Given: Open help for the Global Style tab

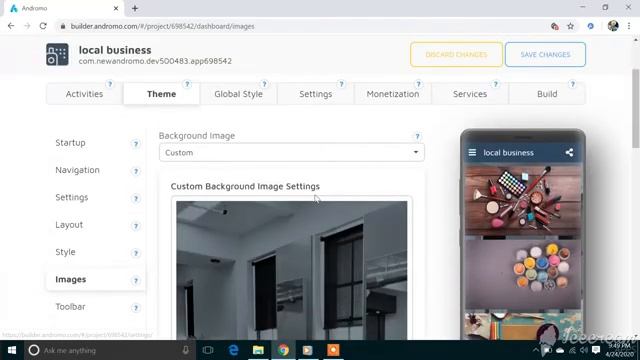Looking at the screenshot, I should pyautogui.click(x=264, y=84).
